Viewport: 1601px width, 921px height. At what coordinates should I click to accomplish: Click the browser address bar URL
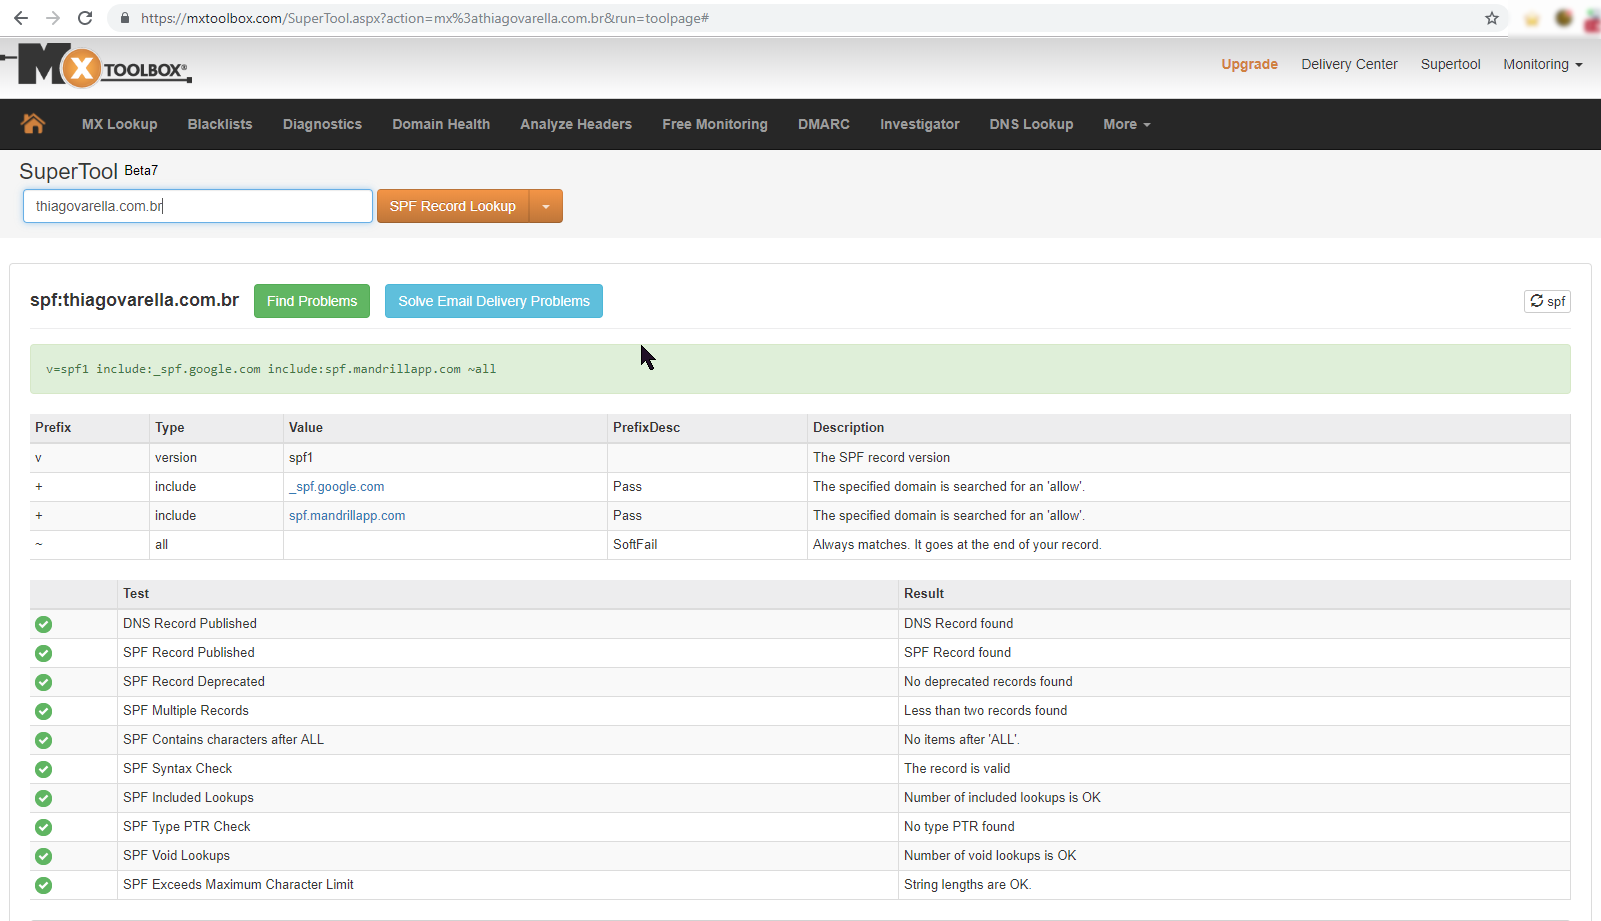(x=425, y=18)
